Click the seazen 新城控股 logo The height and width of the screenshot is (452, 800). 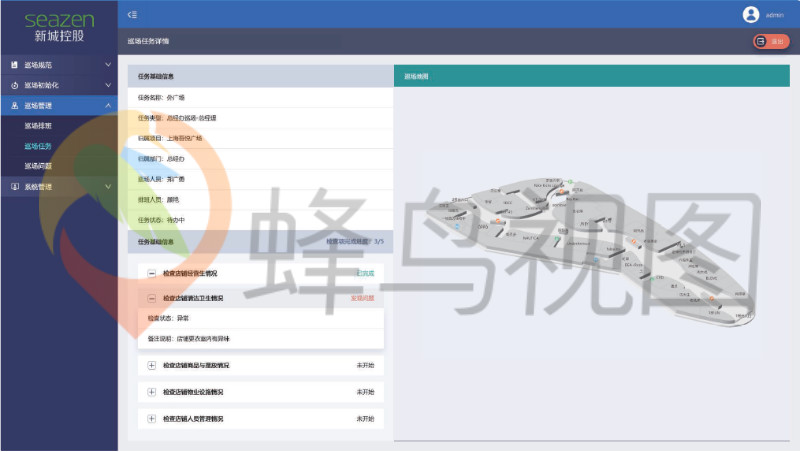59,27
